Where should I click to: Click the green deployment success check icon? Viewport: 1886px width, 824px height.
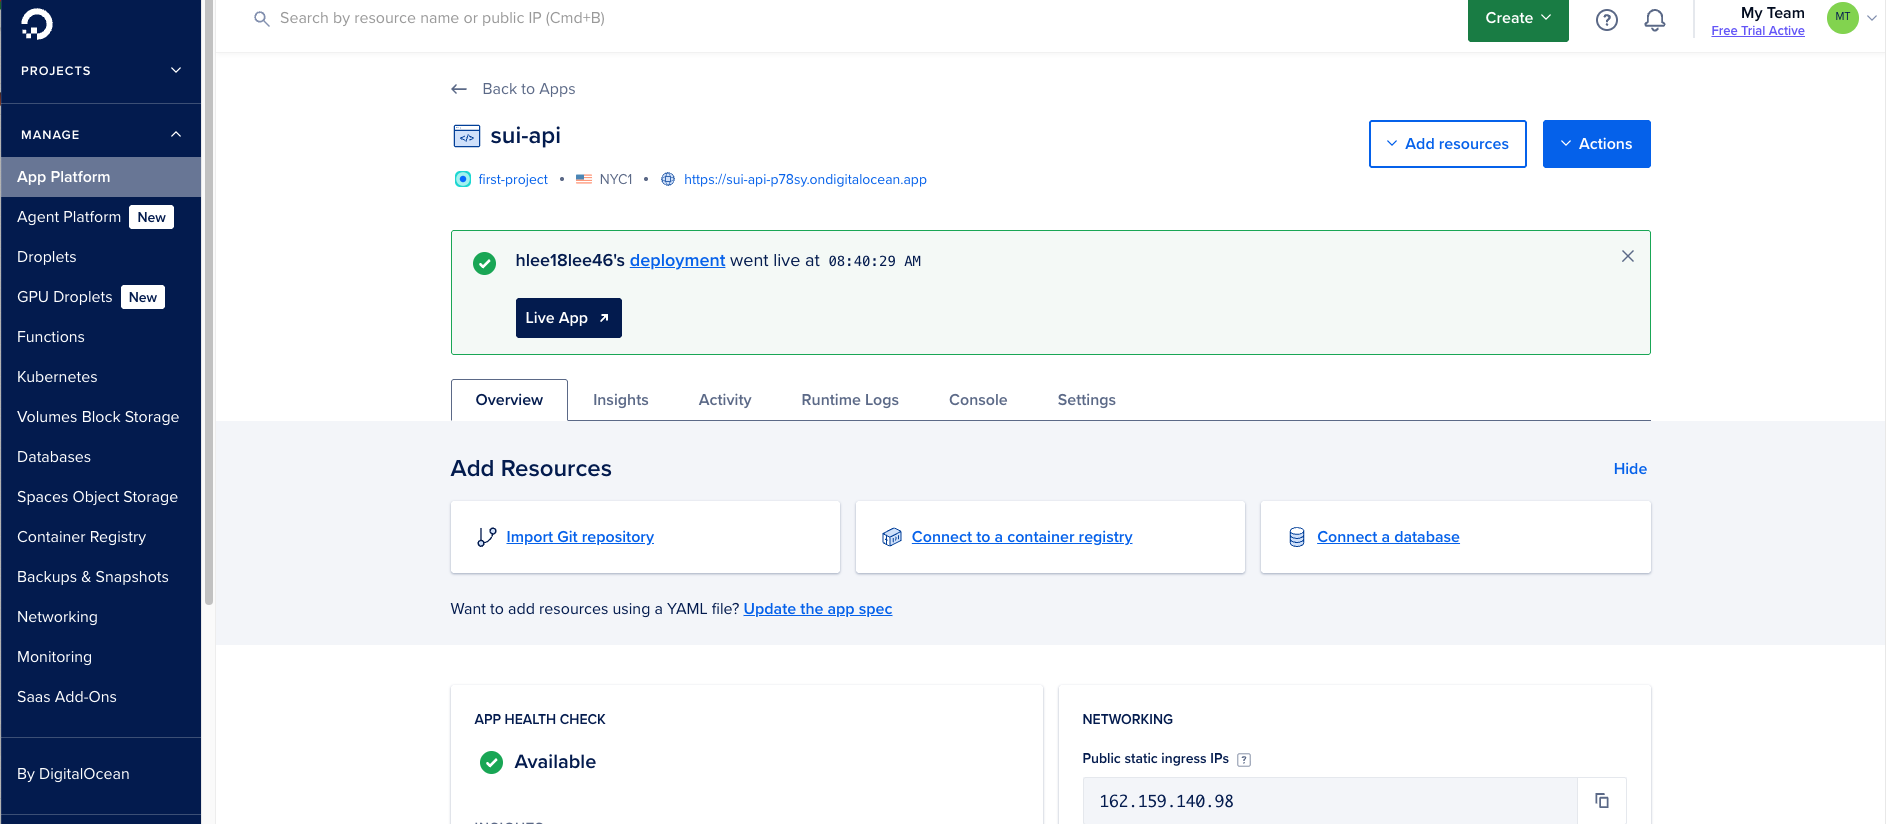tap(484, 263)
